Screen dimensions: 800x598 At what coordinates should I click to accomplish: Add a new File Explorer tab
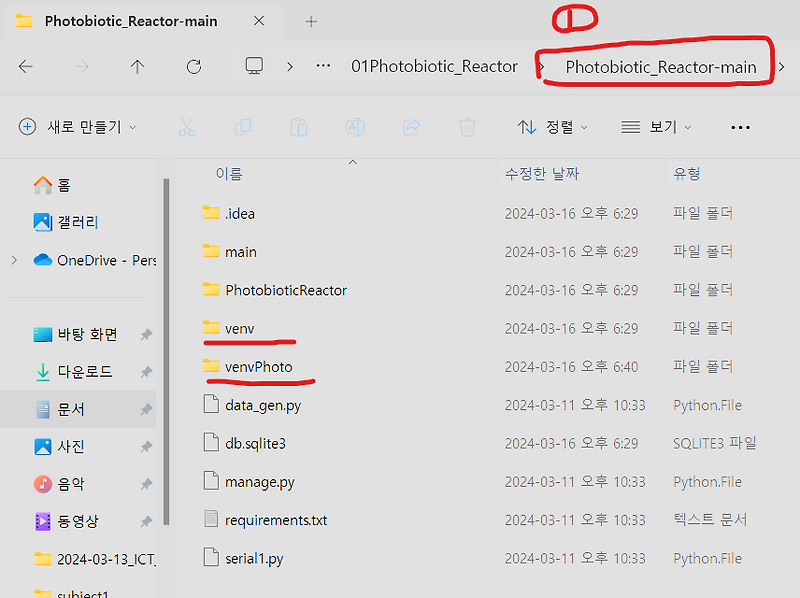[x=311, y=21]
